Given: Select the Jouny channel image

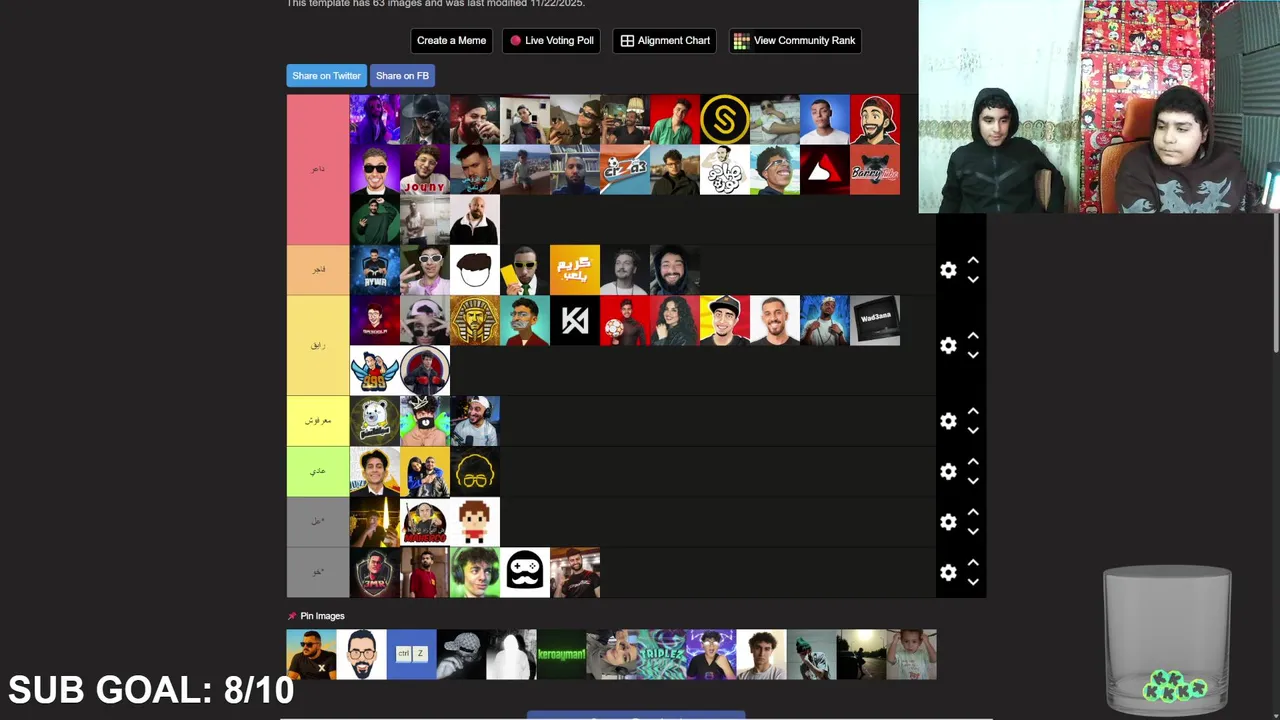Looking at the screenshot, I should click(x=425, y=170).
